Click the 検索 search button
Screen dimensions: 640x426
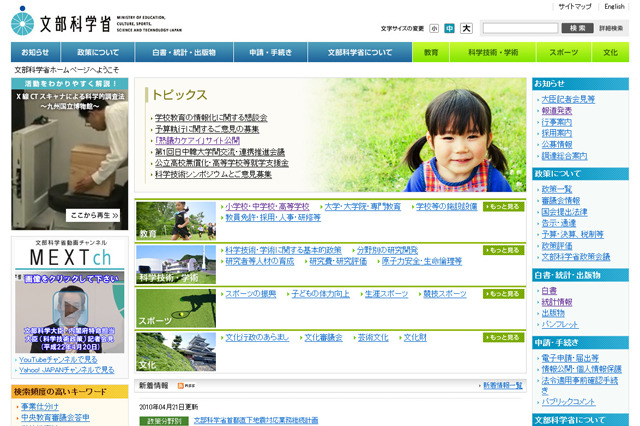pos(578,28)
